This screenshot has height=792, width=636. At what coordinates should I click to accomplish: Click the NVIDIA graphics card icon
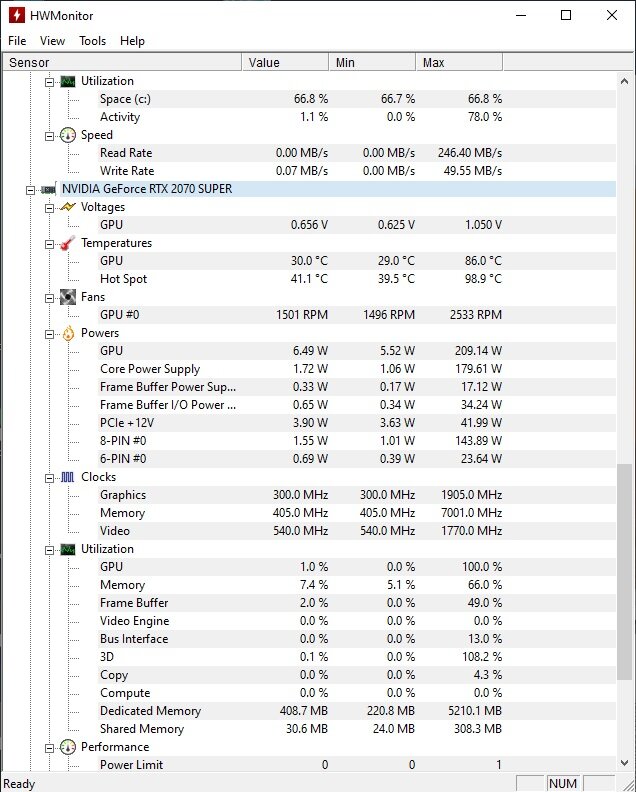[x=48, y=189]
